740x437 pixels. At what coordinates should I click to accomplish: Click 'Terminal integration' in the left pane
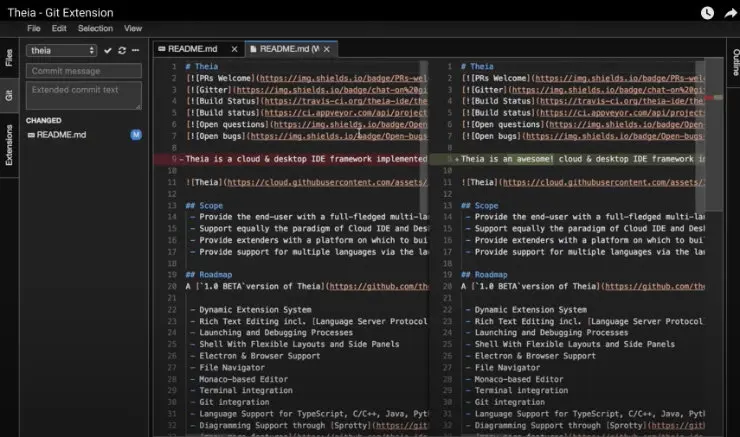point(246,391)
